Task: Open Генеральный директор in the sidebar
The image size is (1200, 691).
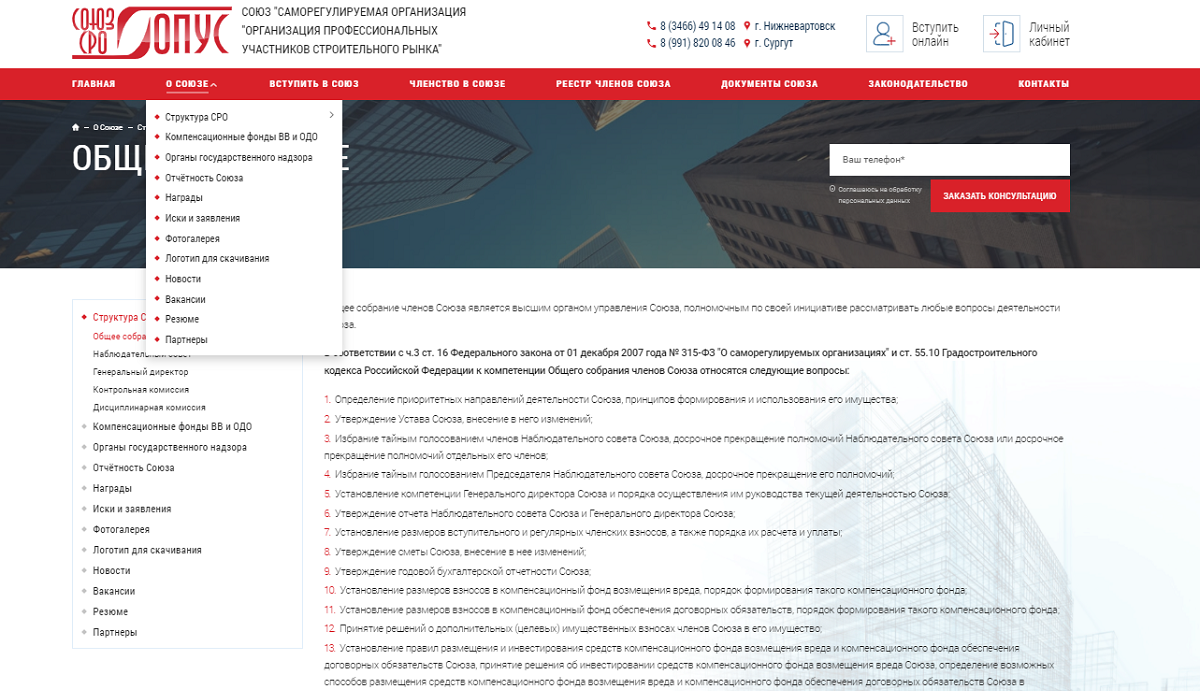Action: [141, 372]
